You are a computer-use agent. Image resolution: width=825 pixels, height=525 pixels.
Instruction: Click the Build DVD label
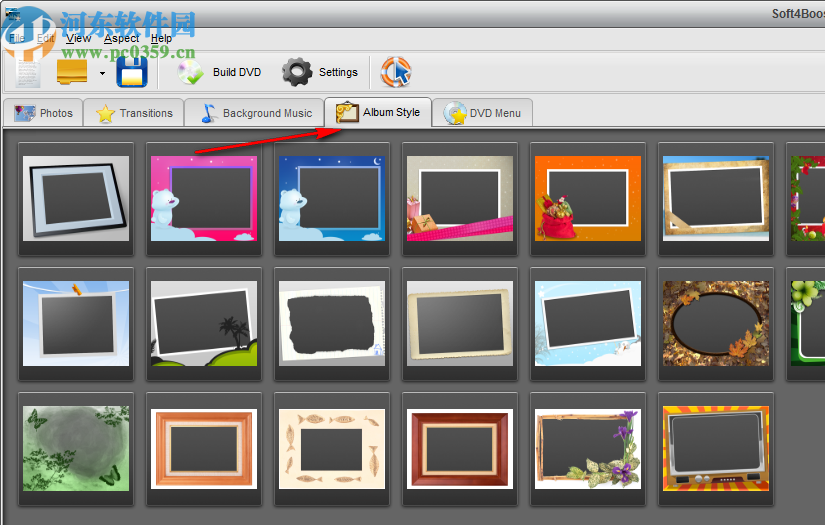pyautogui.click(x=237, y=72)
